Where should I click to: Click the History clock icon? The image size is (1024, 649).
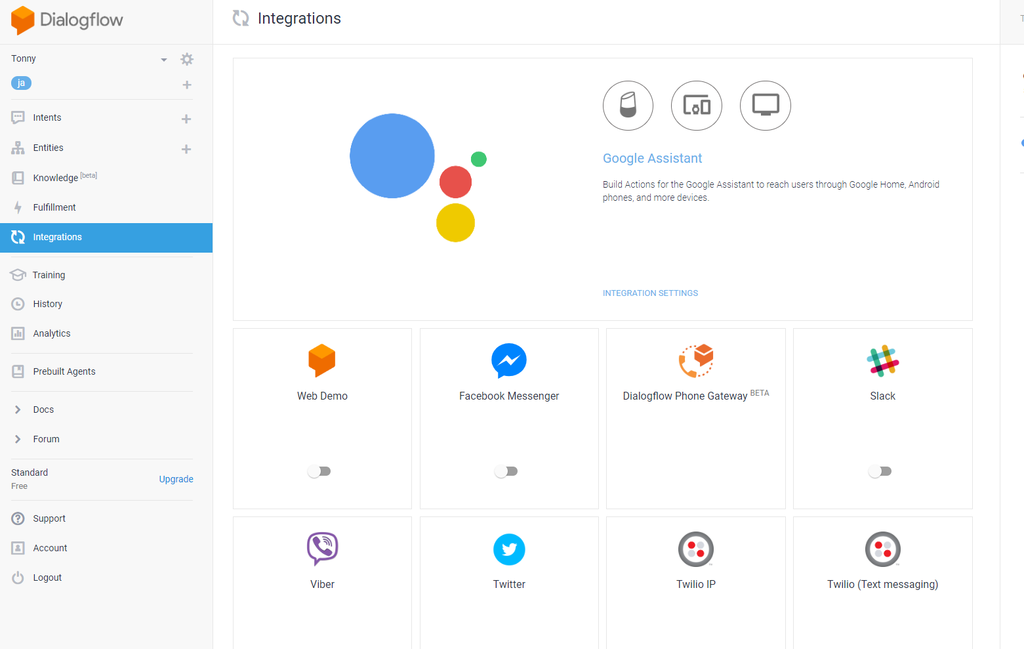tap(18, 304)
